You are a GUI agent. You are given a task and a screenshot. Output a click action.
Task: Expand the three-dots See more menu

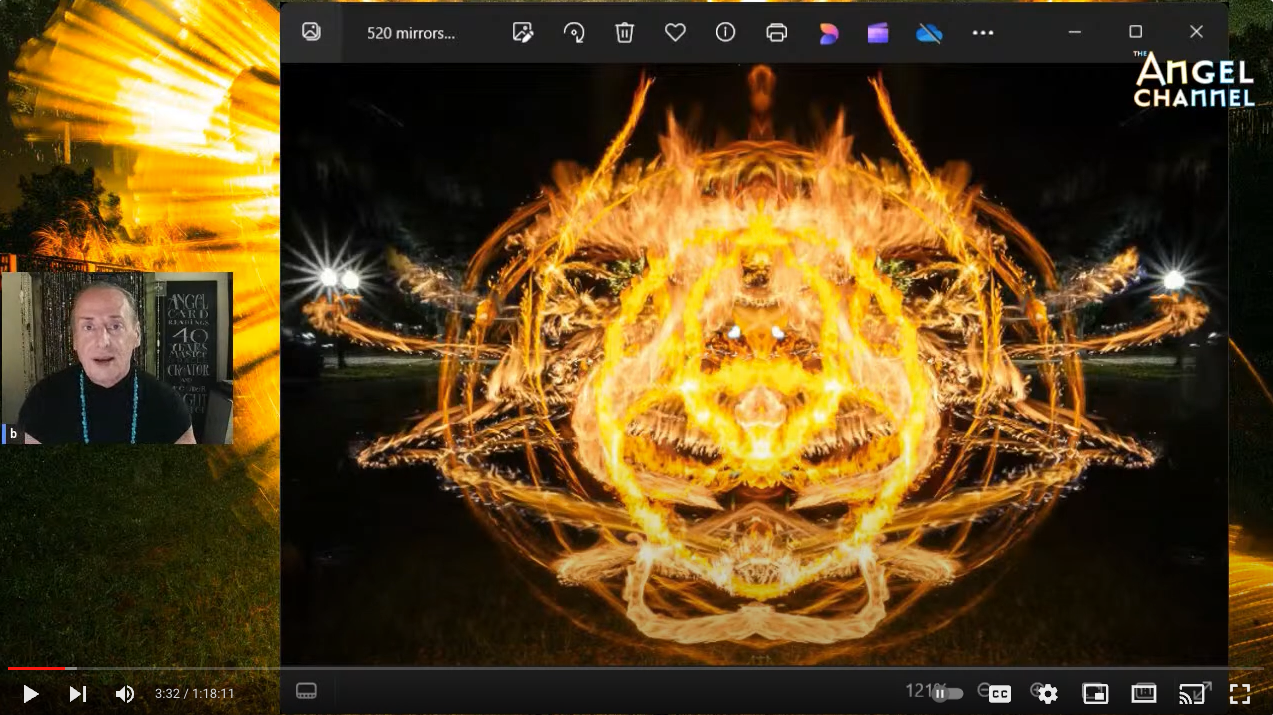[983, 33]
